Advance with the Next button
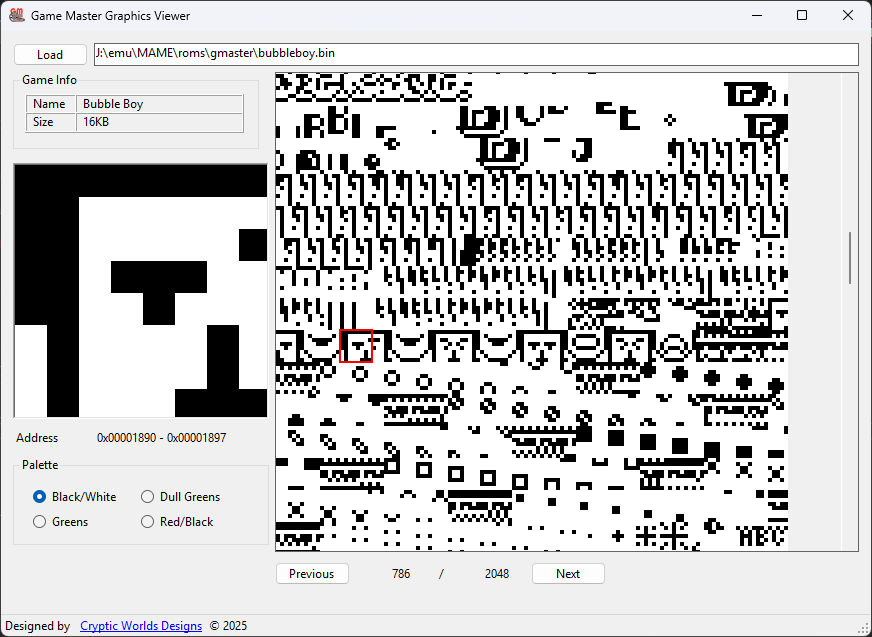872x637 pixels. click(x=568, y=574)
